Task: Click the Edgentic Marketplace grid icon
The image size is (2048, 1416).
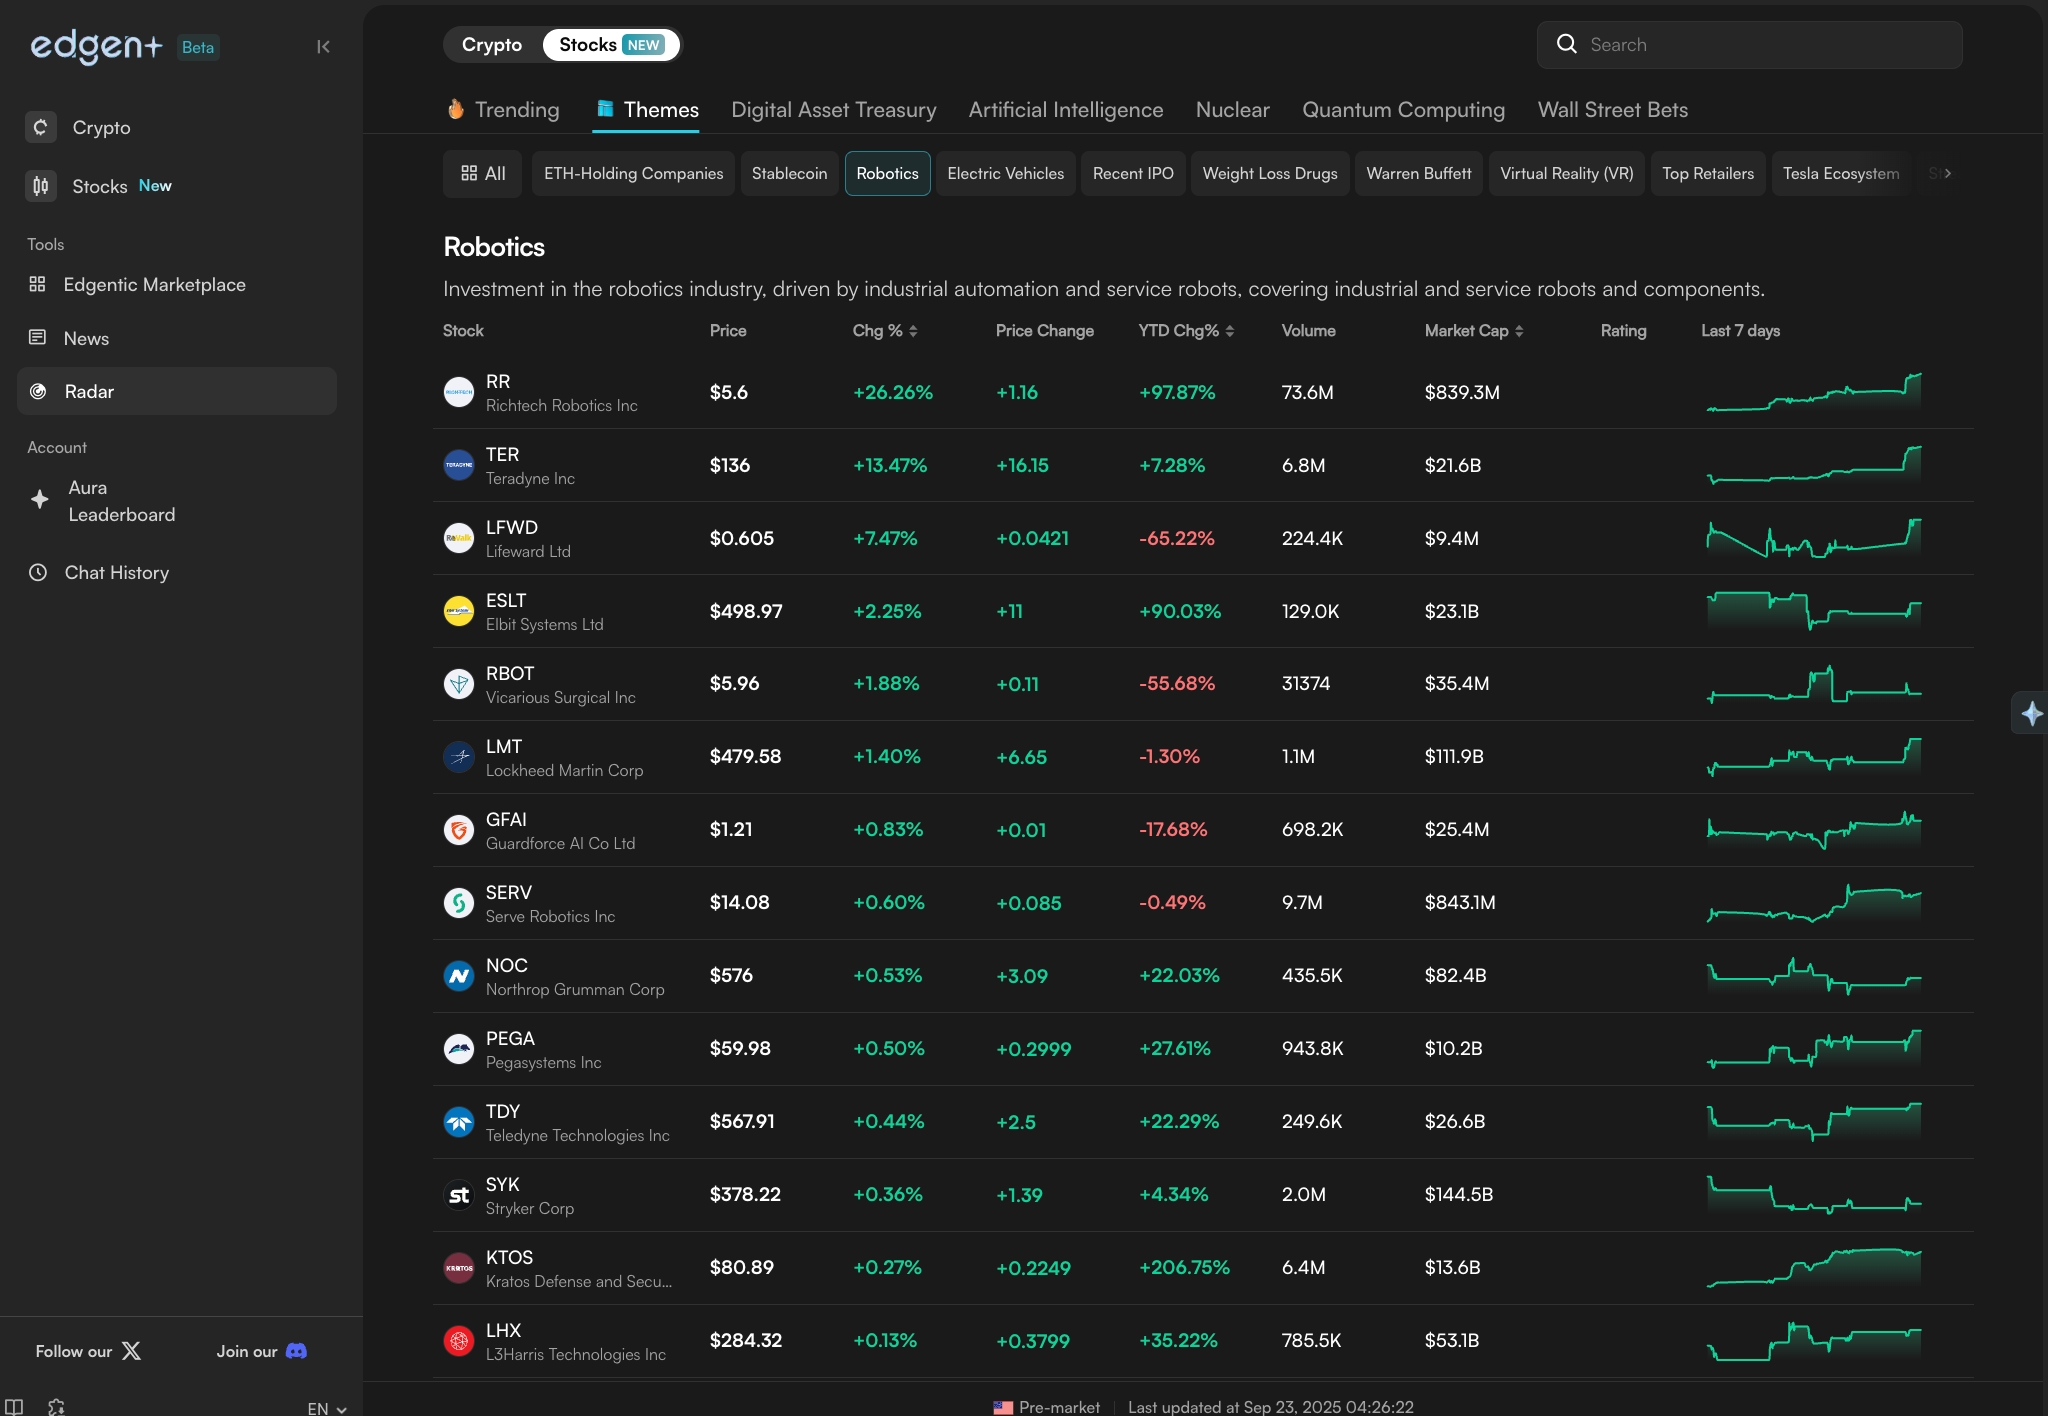Action: (38, 285)
